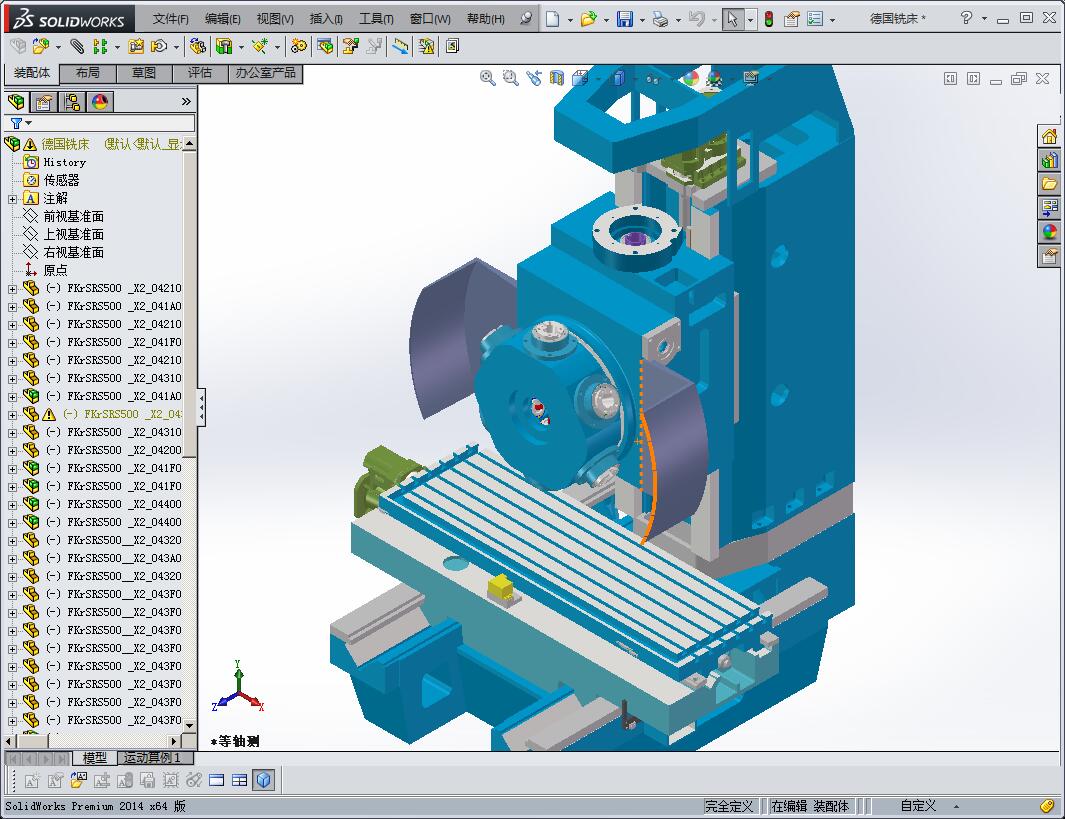Open the Help question mark dropdown arrow
Viewport: 1065px width, 819px height.
click(985, 19)
